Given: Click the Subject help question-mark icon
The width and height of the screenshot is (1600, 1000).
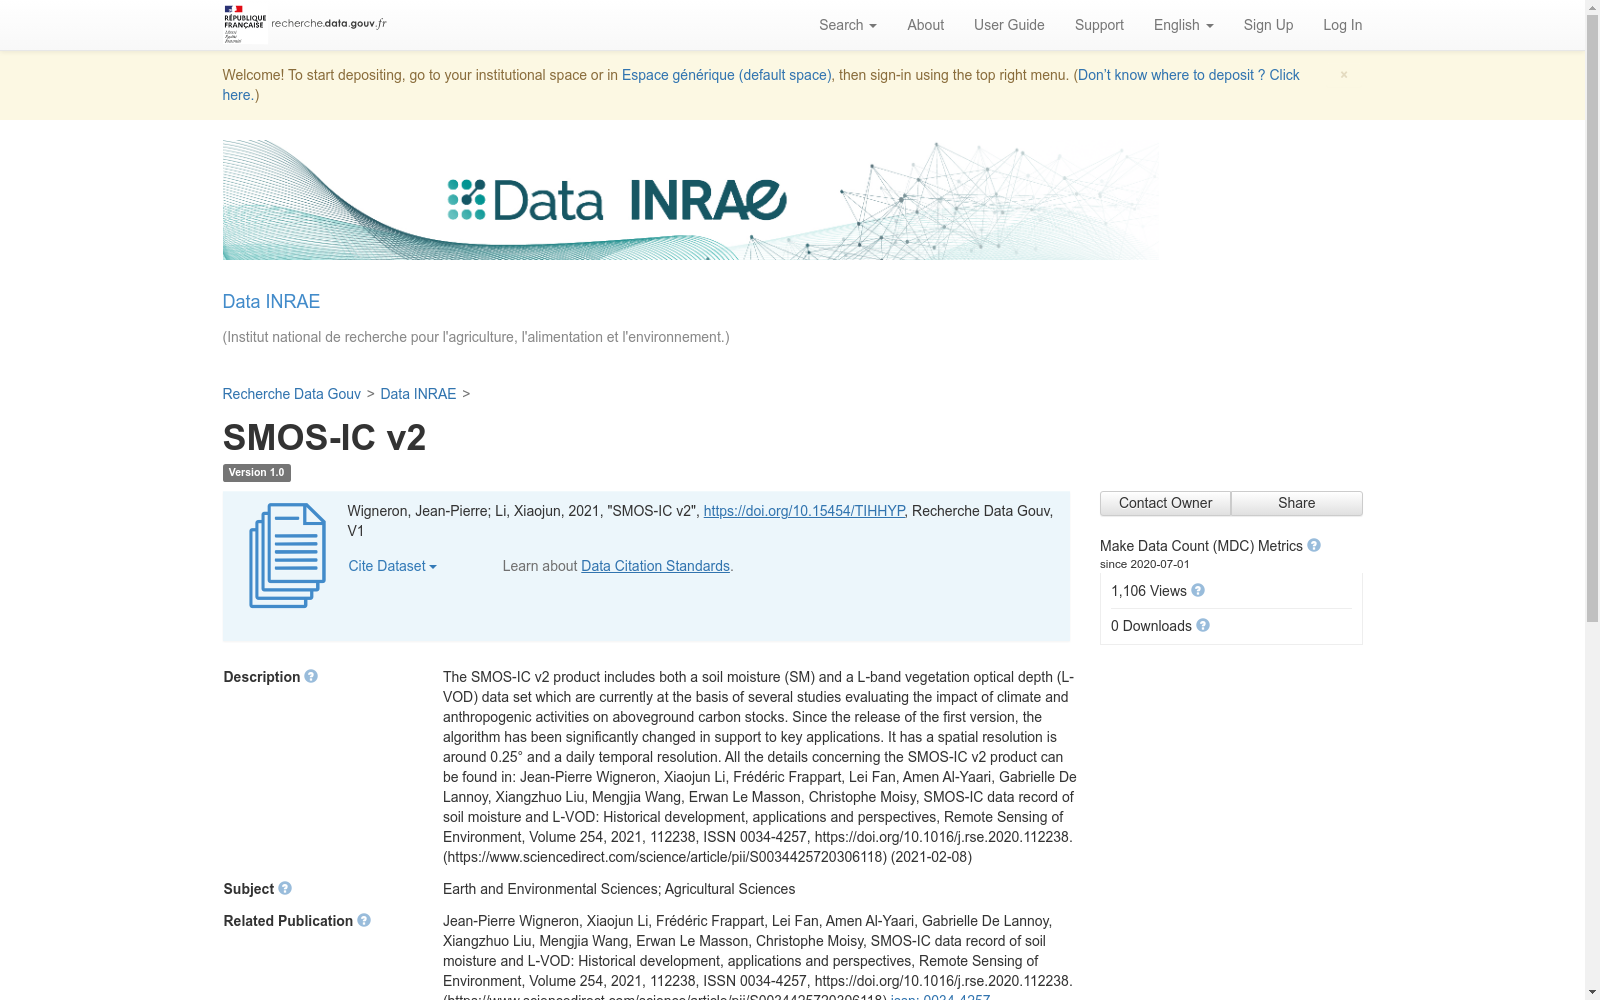Looking at the screenshot, I should tap(285, 889).
